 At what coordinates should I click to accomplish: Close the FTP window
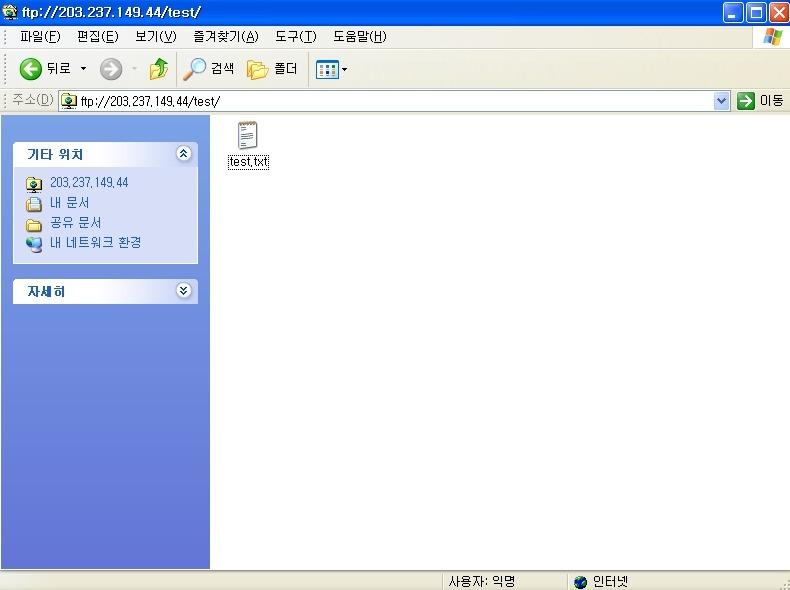779,13
